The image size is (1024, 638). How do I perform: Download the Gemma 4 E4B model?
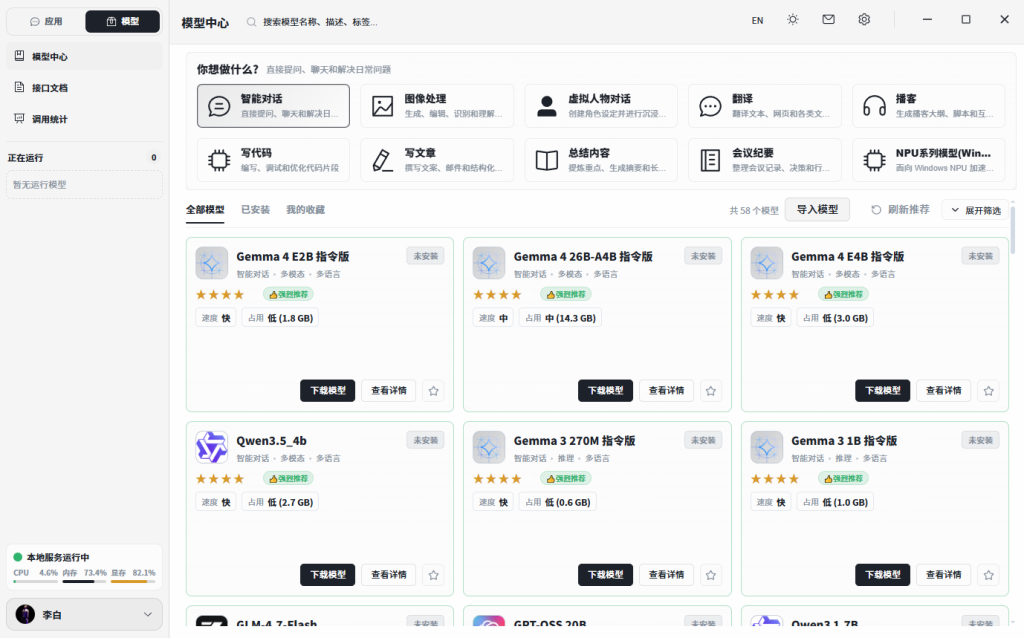(882, 391)
